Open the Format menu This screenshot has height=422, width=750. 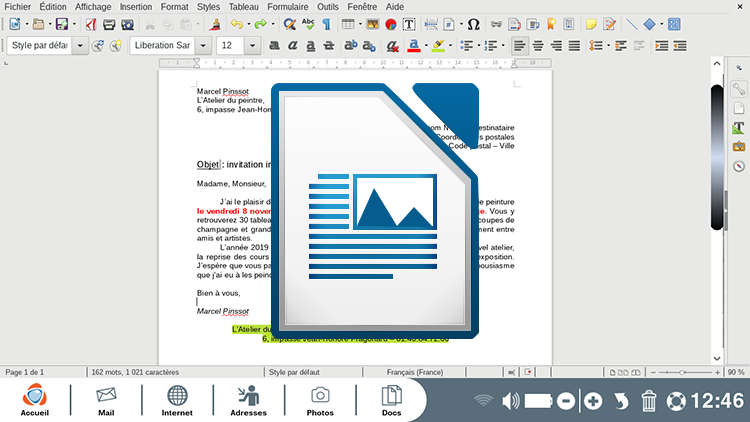click(x=174, y=7)
